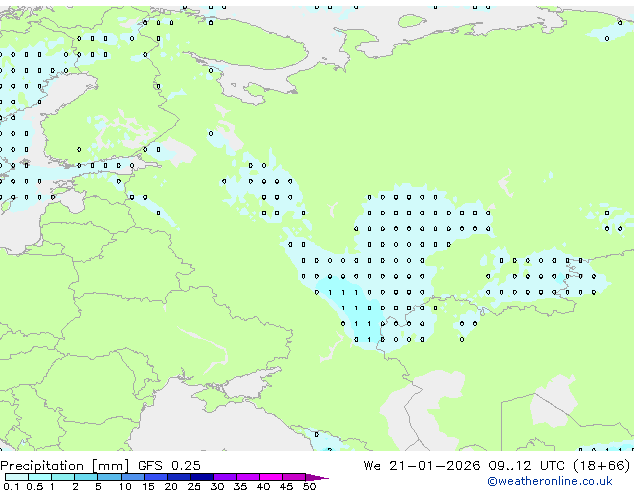Pick the 10–15 mm legend color box
Image resolution: width=634 pixels, height=490 pixels.
tap(133, 477)
